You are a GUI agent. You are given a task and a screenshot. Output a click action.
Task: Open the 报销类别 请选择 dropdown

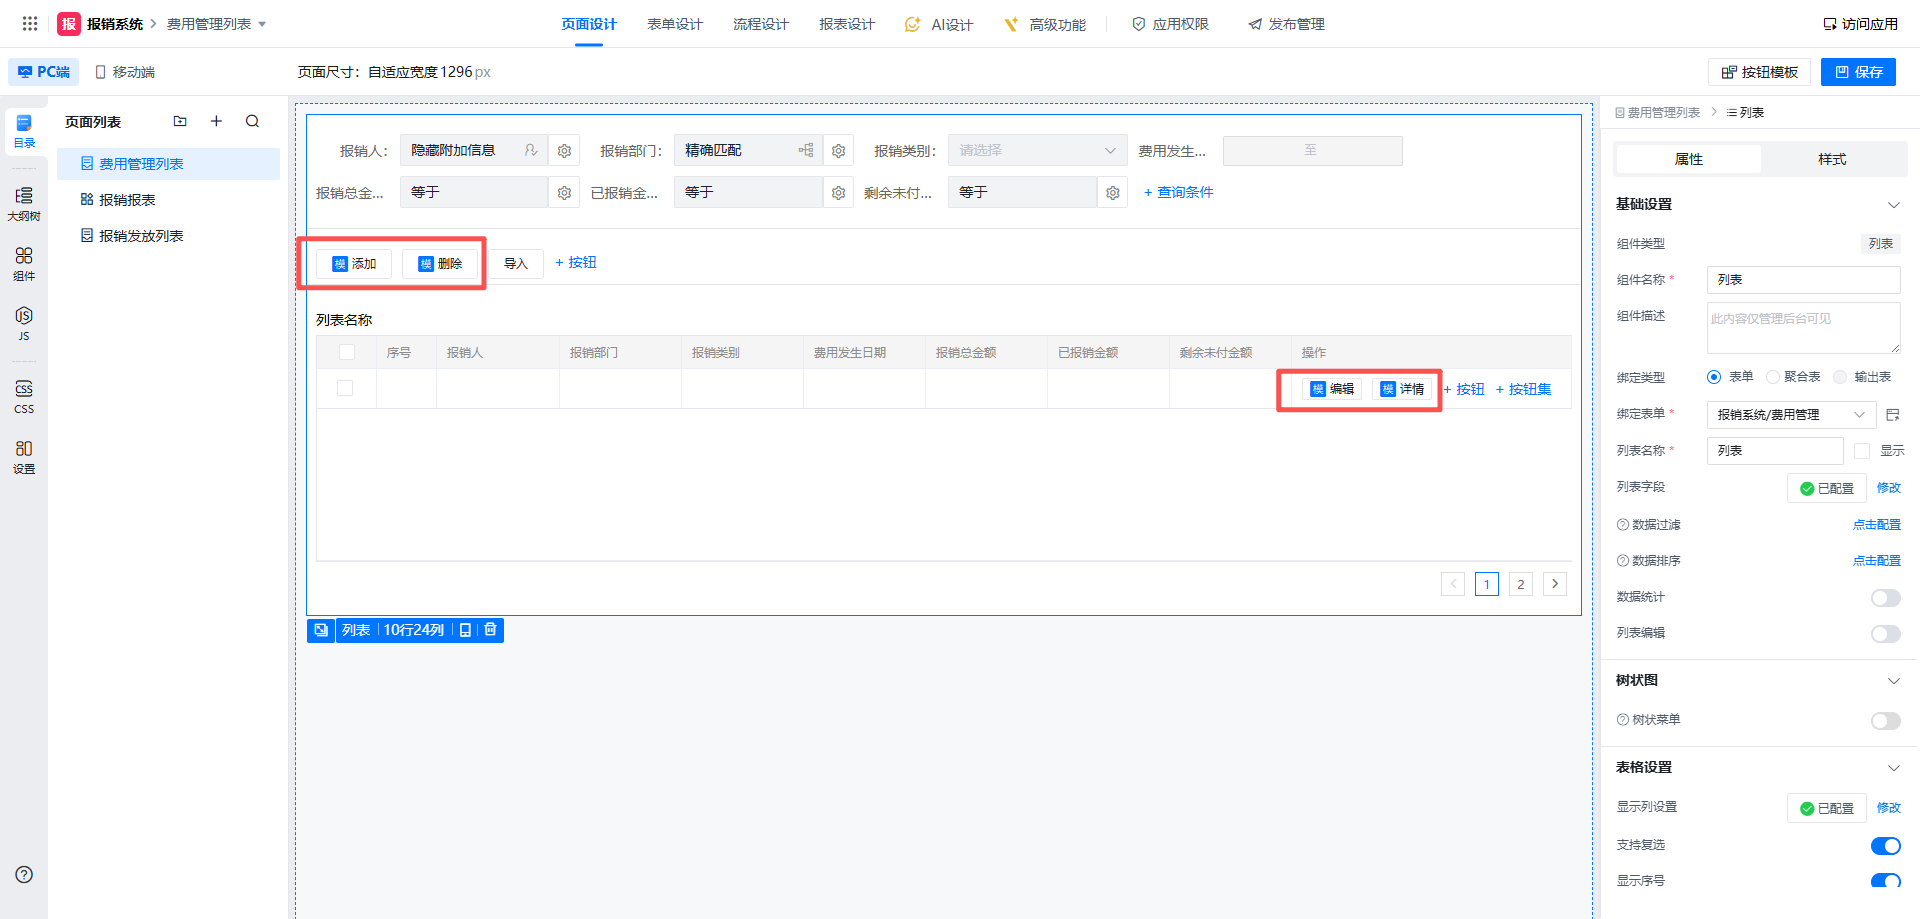pos(1037,151)
